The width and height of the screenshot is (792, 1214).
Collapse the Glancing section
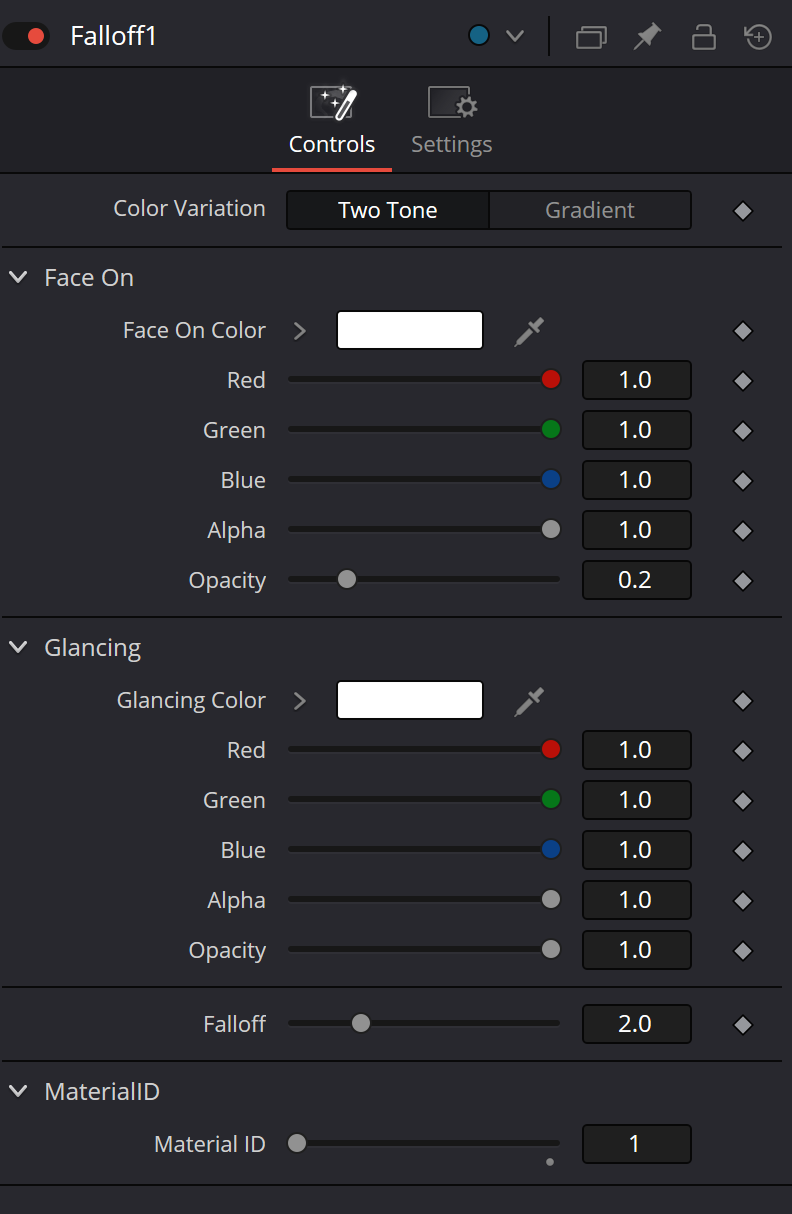pyautogui.click(x=18, y=647)
